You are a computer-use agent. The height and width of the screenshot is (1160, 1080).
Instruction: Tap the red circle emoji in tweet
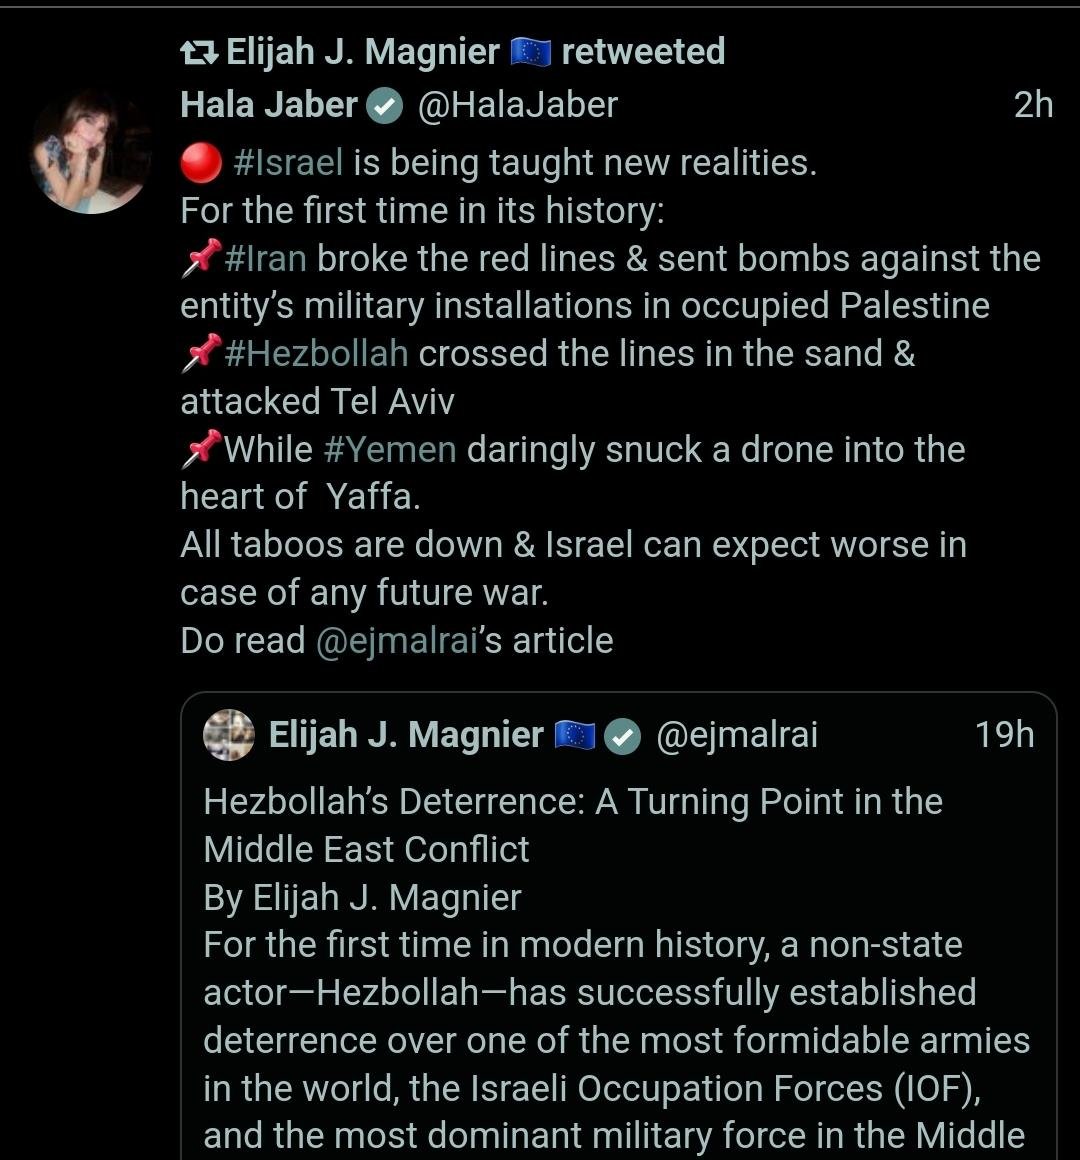(201, 163)
